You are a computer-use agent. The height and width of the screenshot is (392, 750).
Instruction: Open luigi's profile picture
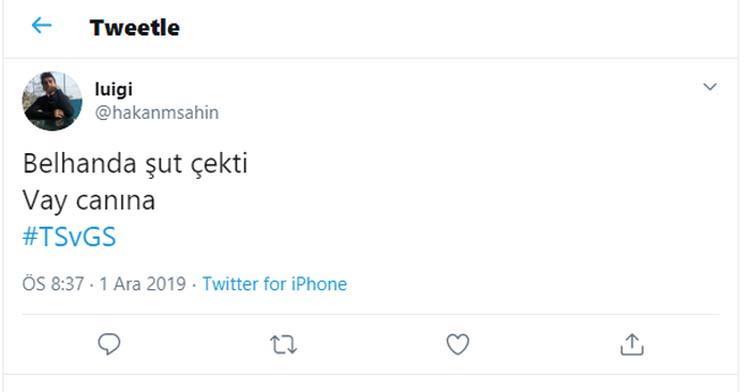pyautogui.click(x=52, y=101)
